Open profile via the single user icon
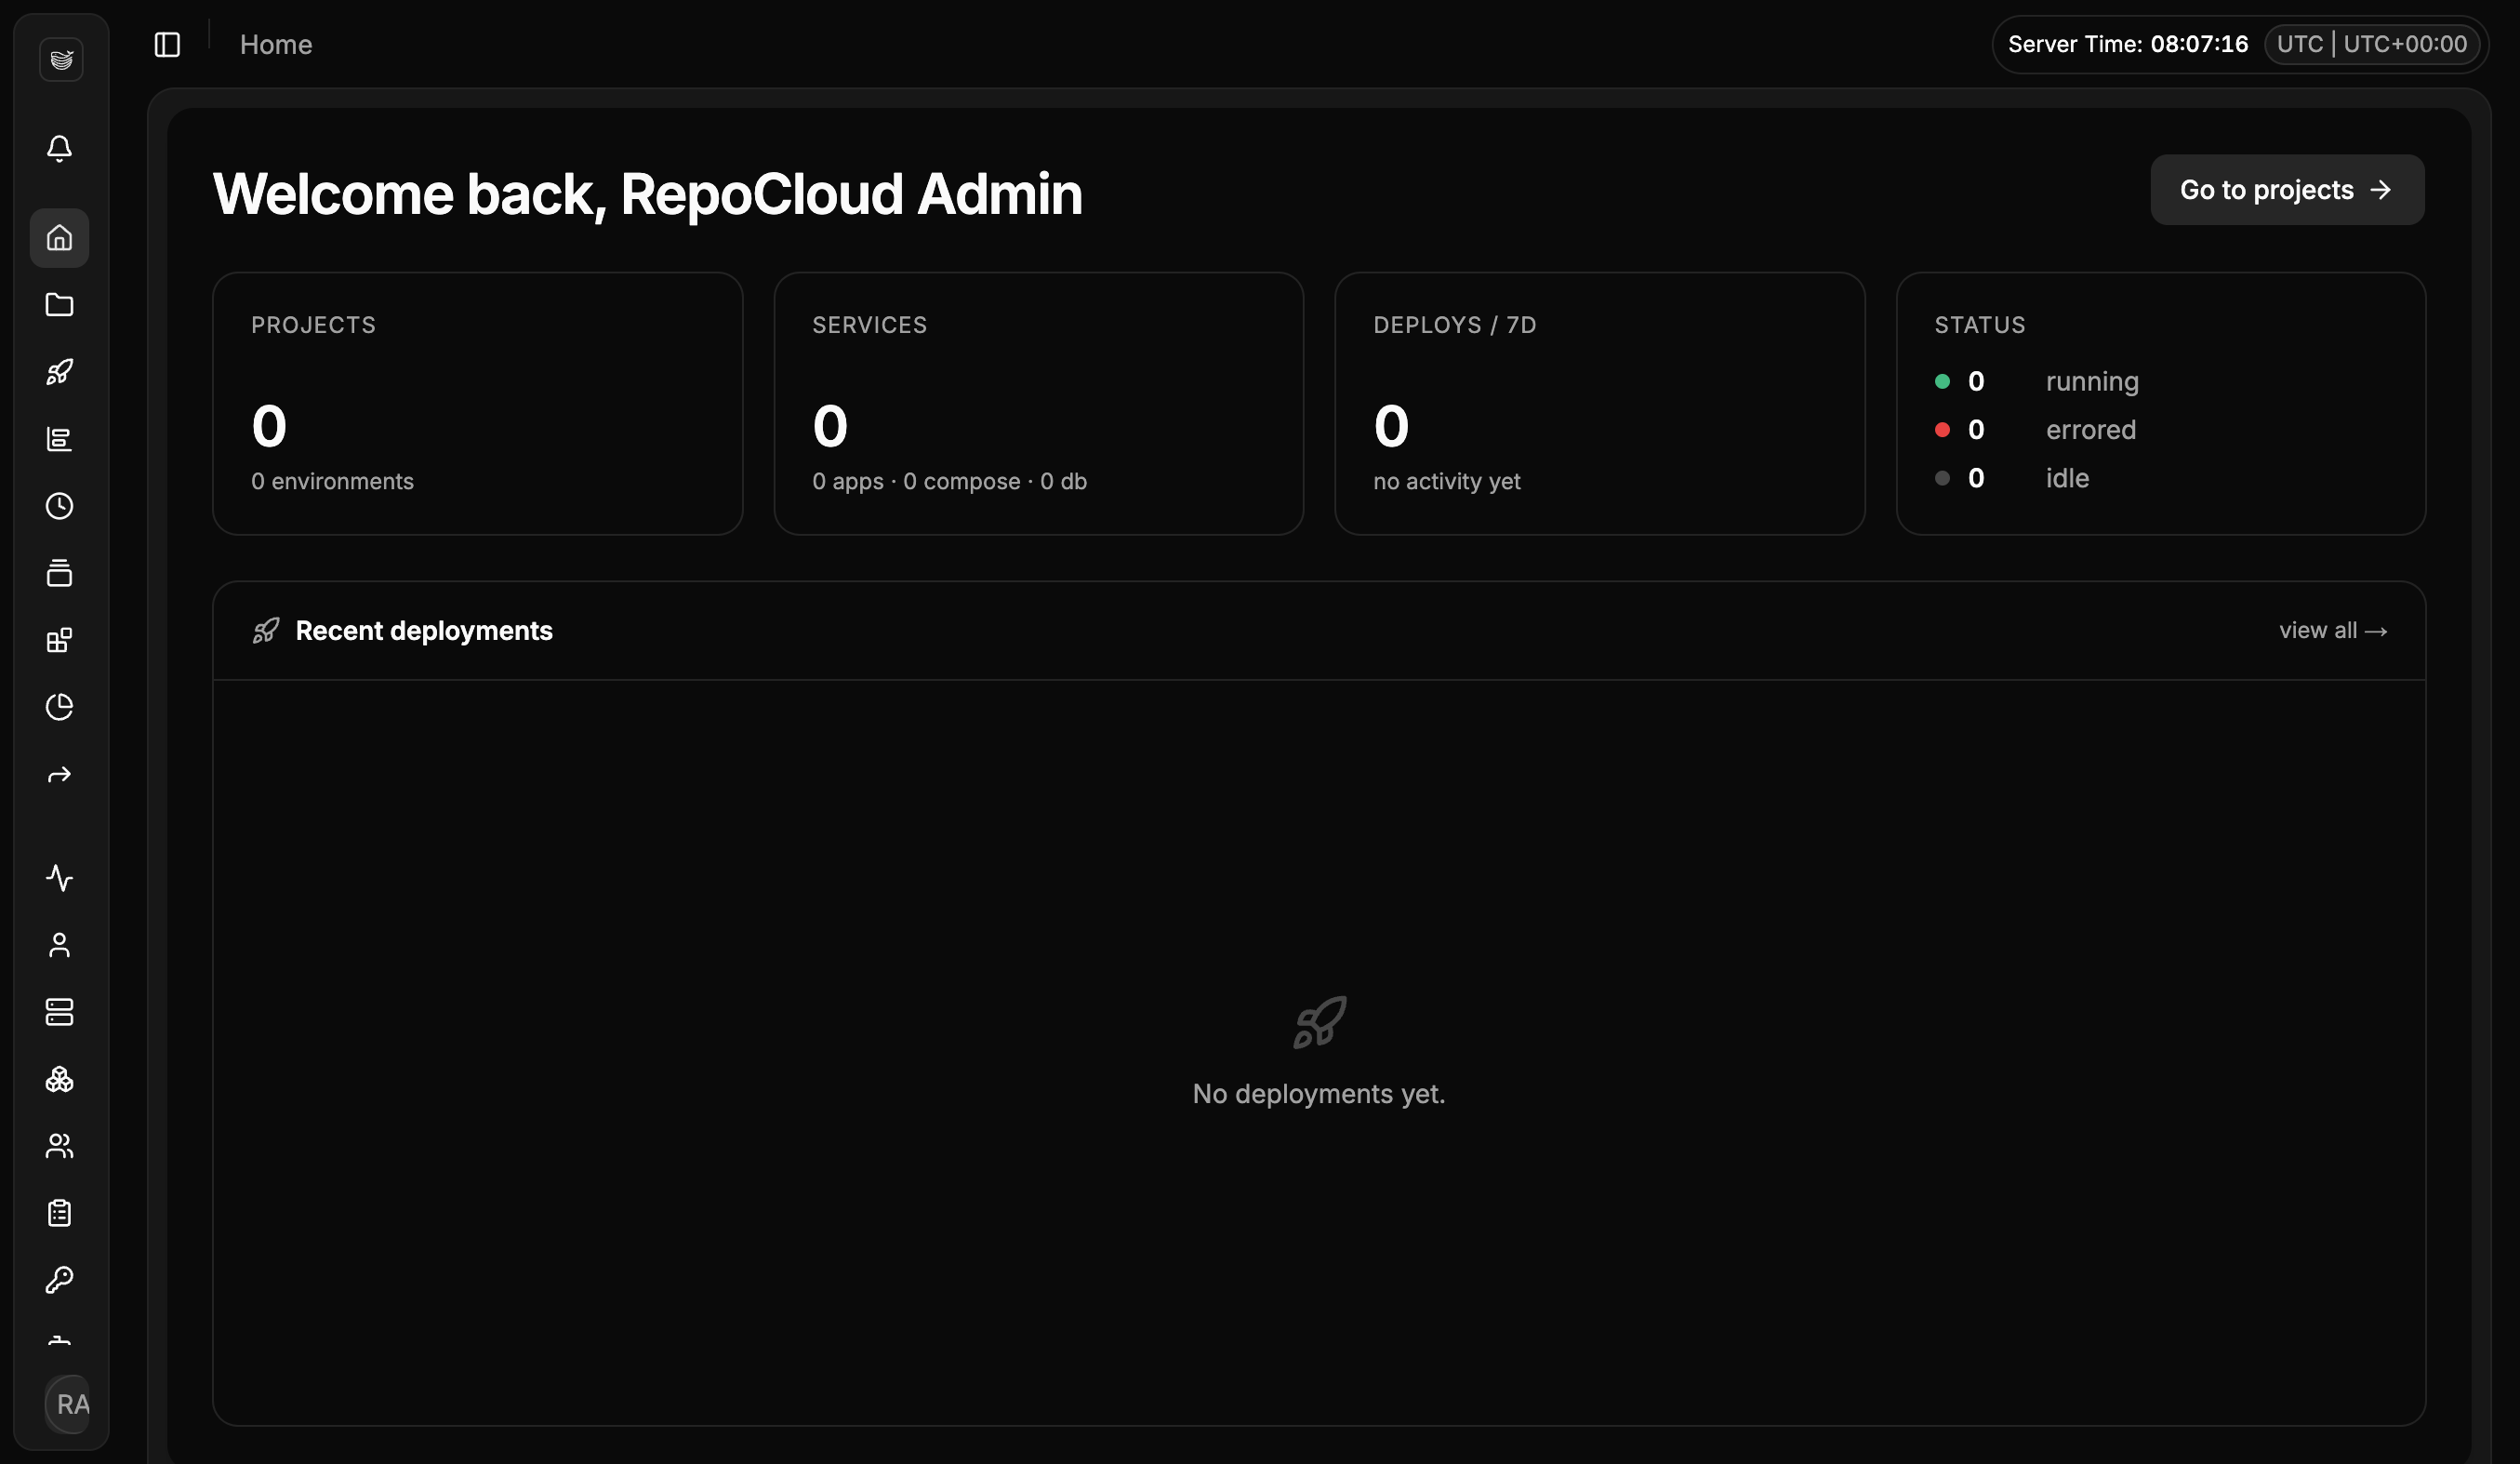Image resolution: width=2520 pixels, height=1464 pixels. (x=59, y=945)
